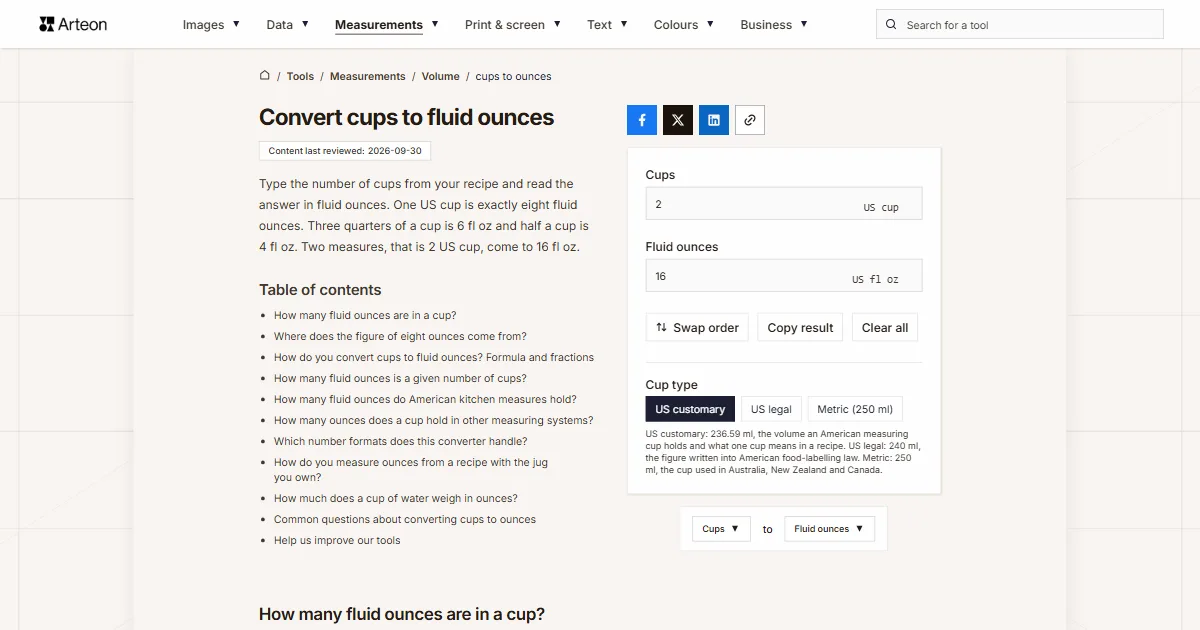Open the Fluid ounces target unit dropdown
Image resolution: width=1200 pixels, height=630 pixels.
coord(830,529)
